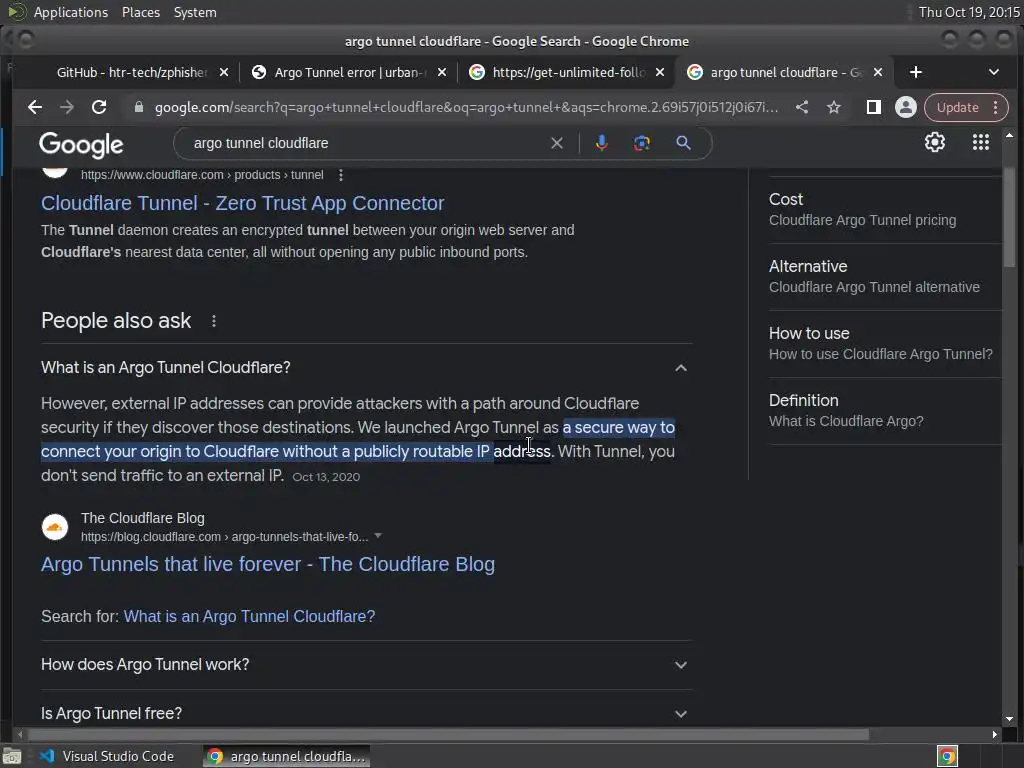Screen dimensions: 1024x768
Task: Click the show desktop icon in bottom panel
Action: 12,756
